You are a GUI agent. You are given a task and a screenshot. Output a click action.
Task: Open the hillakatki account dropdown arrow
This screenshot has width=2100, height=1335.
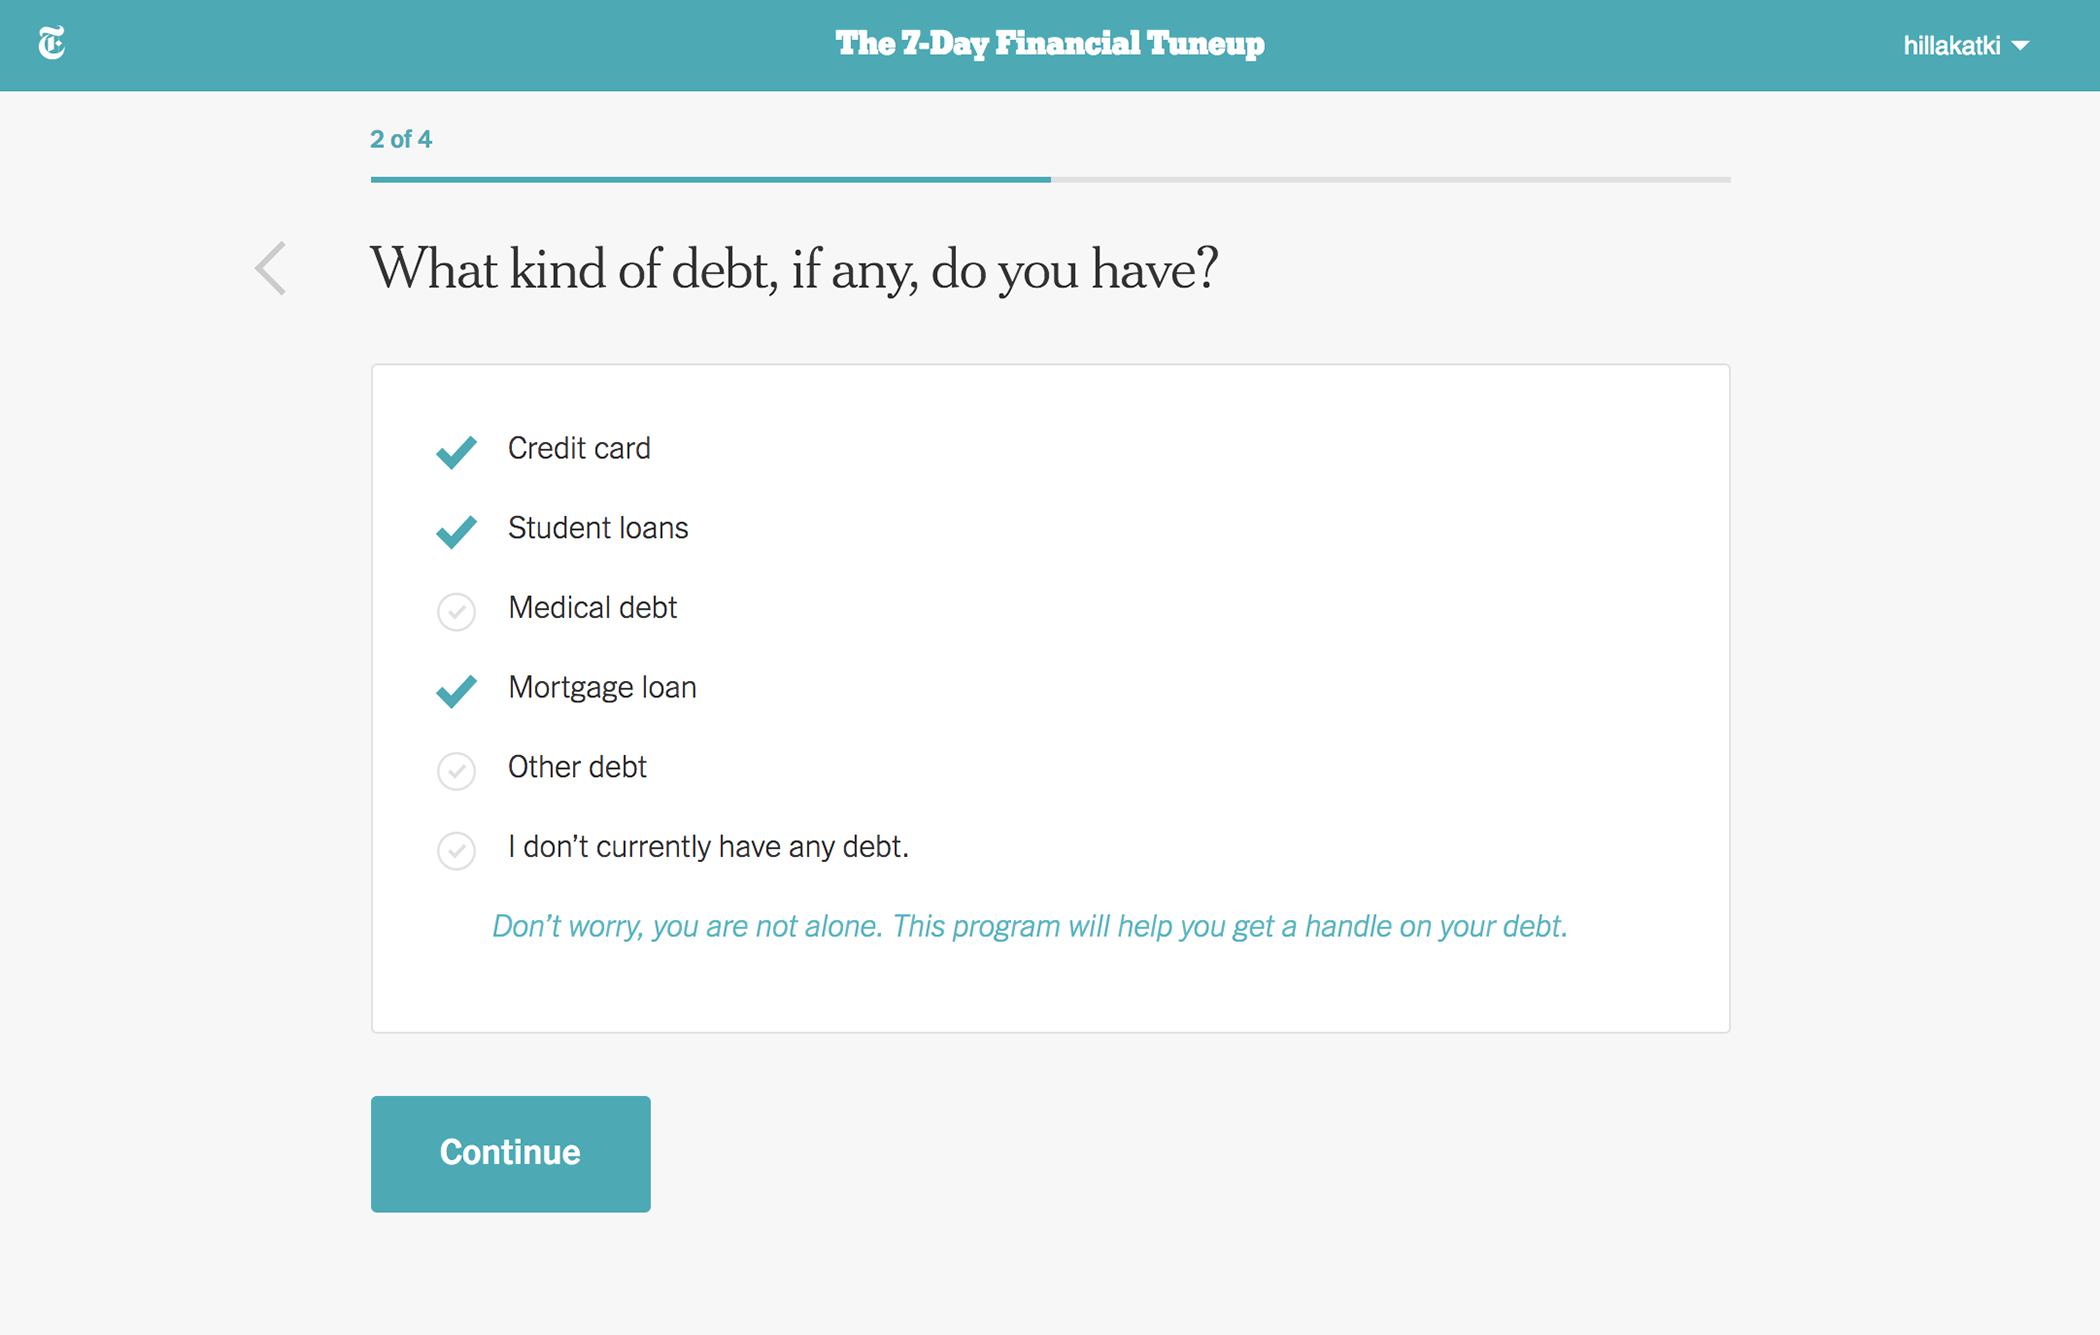[x=2021, y=46]
